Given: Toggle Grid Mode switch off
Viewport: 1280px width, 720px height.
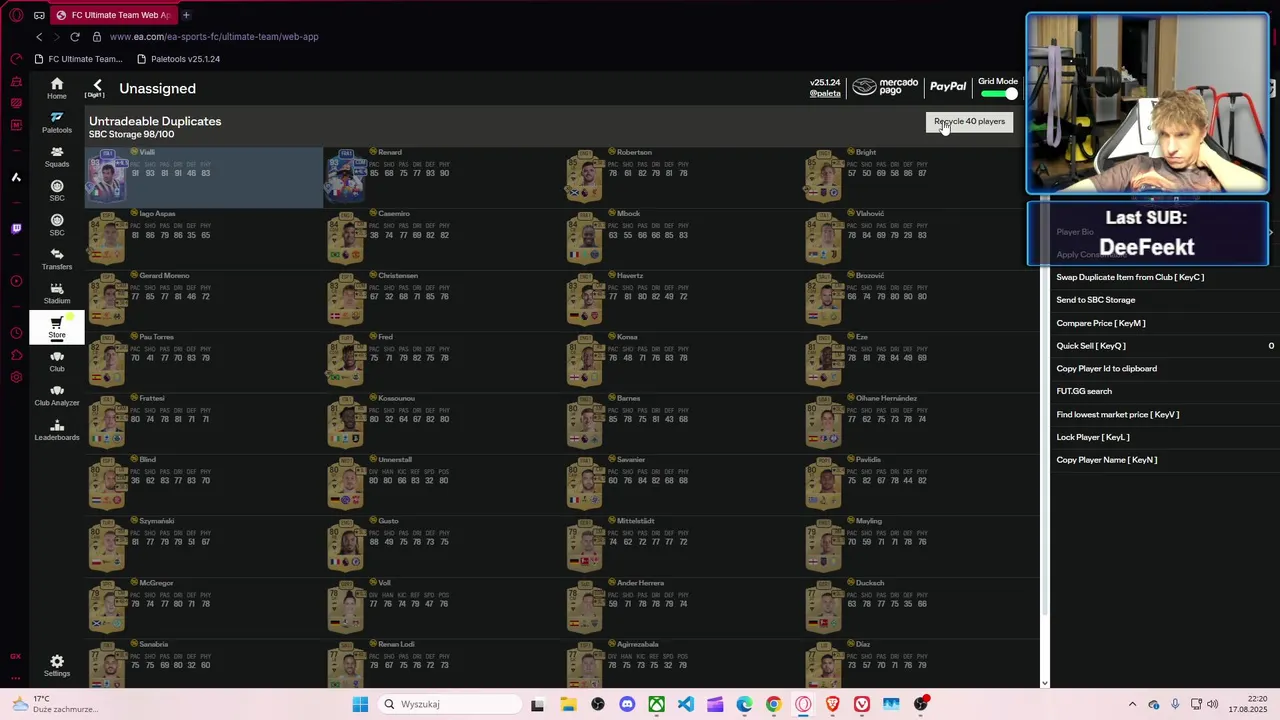Looking at the screenshot, I should point(999,94).
